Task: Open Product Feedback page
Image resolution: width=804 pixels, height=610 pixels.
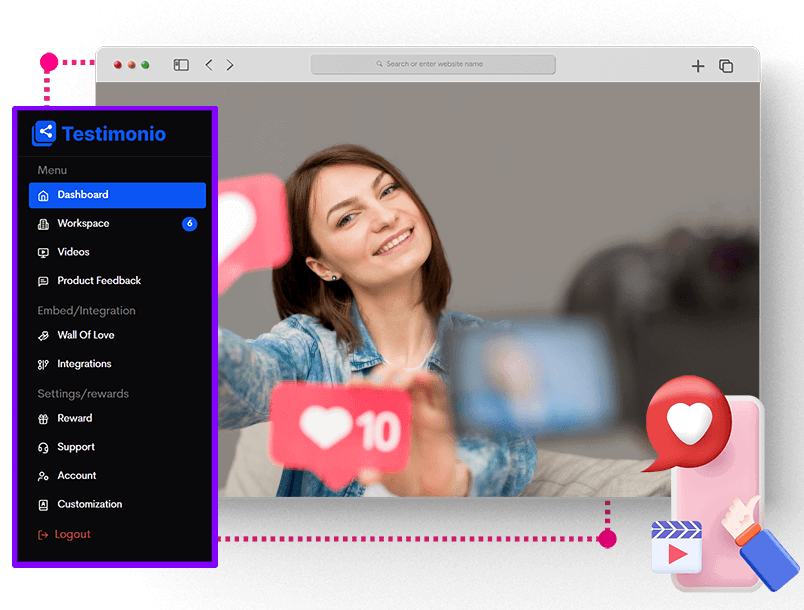Action: click(99, 281)
